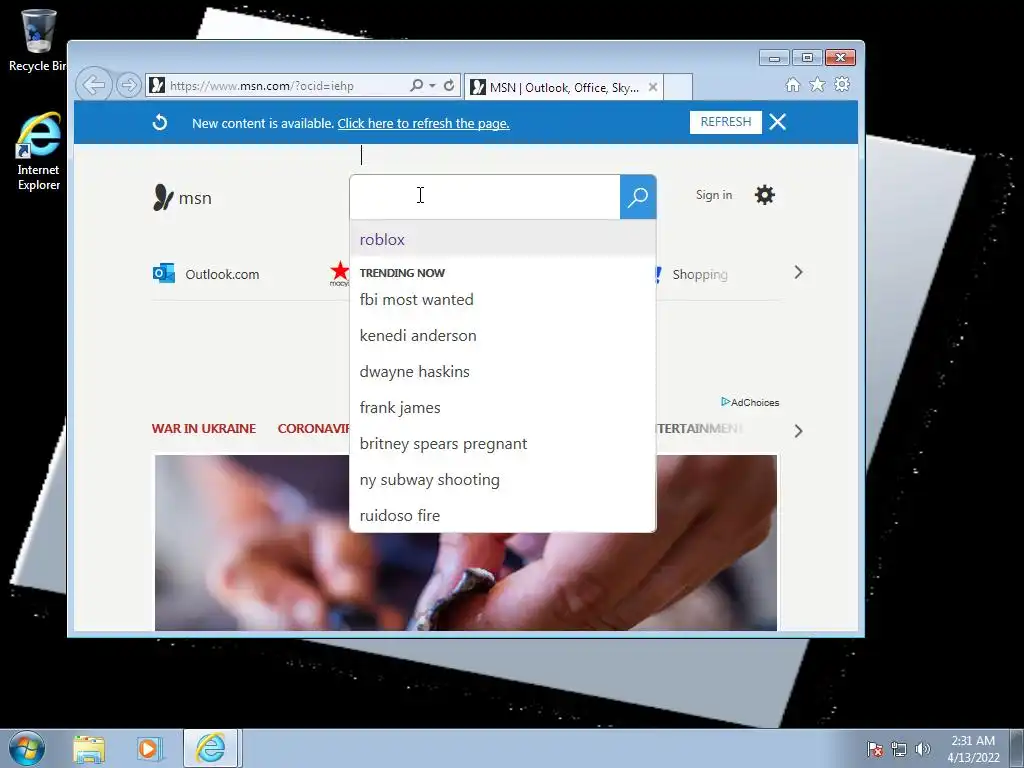Select 'dwayne haskins' trending suggestion
This screenshot has width=1024, height=768.
click(x=503, y=372)
